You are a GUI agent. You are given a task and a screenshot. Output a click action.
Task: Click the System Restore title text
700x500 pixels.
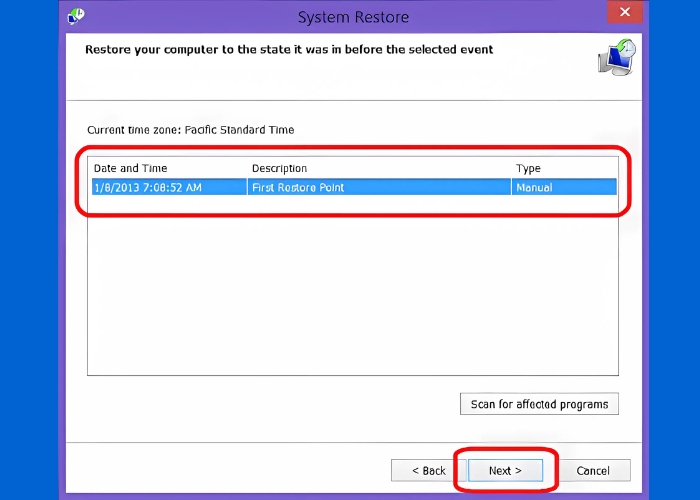click(x=353, y=17)
